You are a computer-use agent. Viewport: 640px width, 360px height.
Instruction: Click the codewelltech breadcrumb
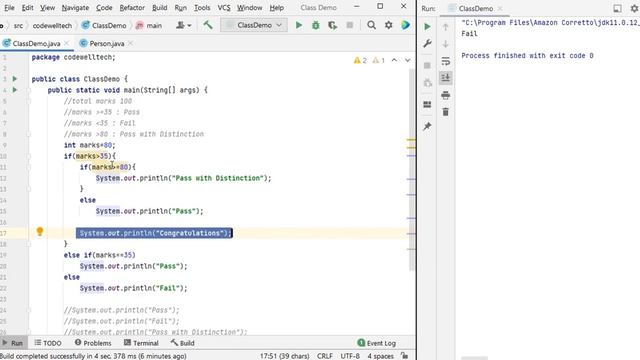pyautogui.click(x=52, y=25)
